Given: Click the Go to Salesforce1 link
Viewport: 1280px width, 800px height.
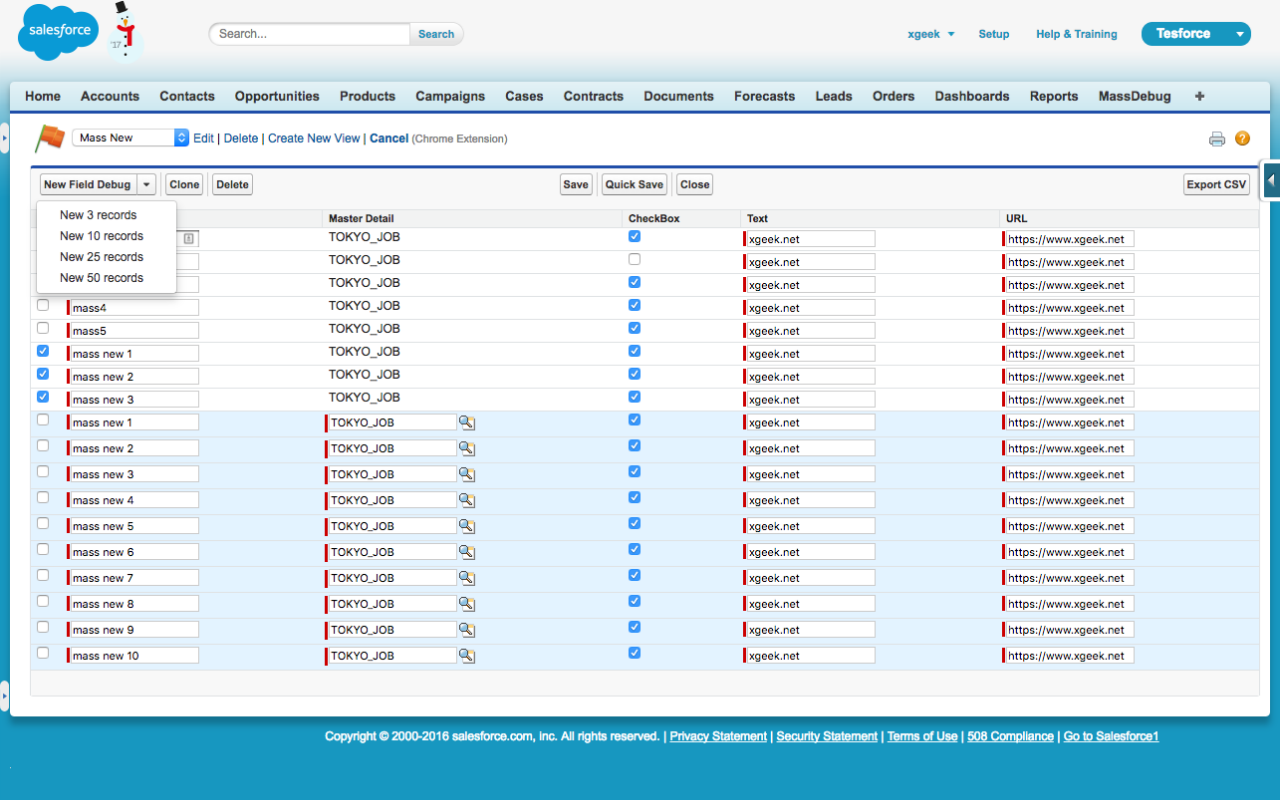Looking at the screenshot, I should tap(1111, 736).
